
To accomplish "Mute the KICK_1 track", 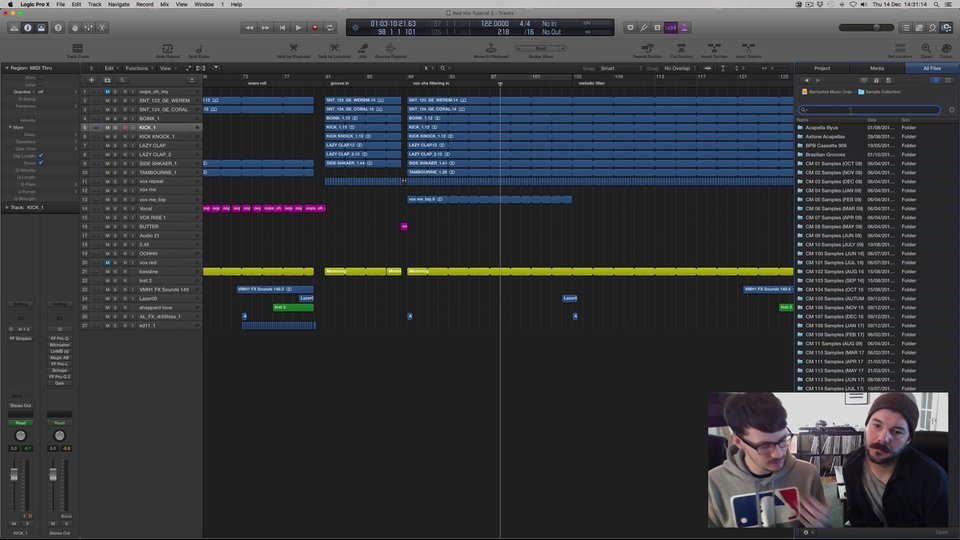I will pos(107,127).
